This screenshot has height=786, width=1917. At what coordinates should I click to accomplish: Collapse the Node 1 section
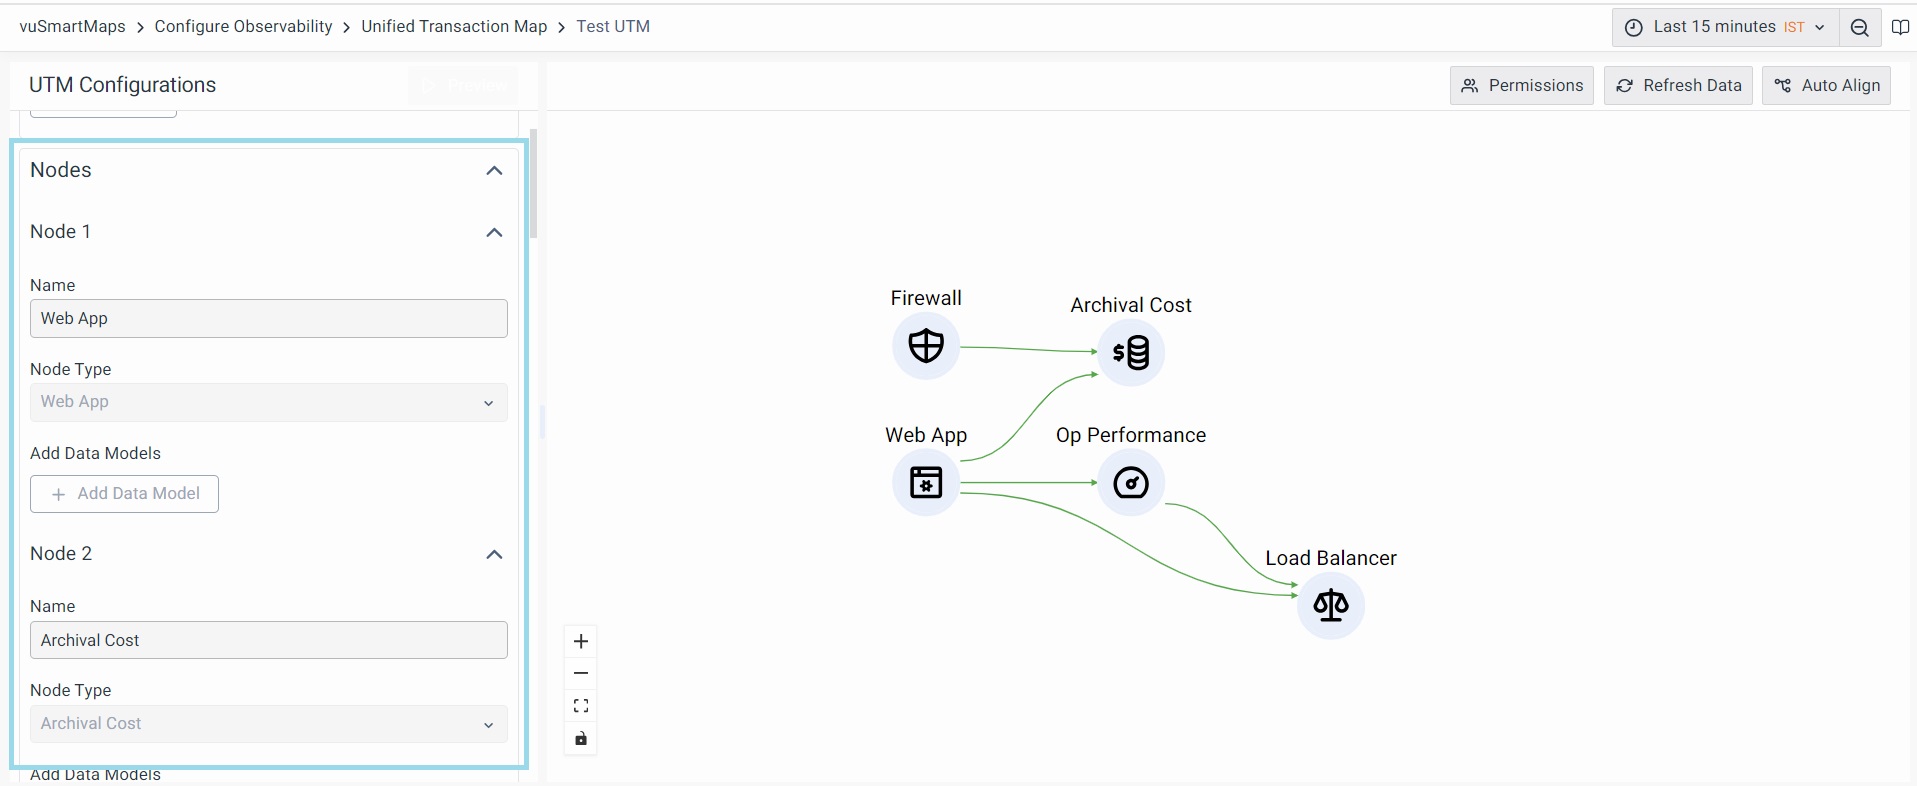coord(494,233)
